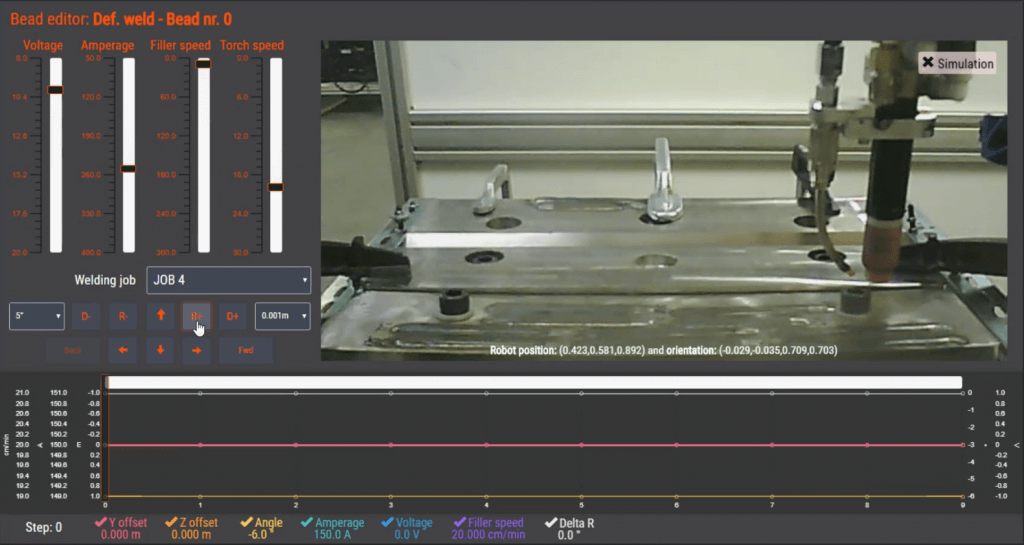Screen dimensions: 1024x545
Task: Click the white bead progress bar above chart
Action: pyautogui.click(x=534, y=382)
